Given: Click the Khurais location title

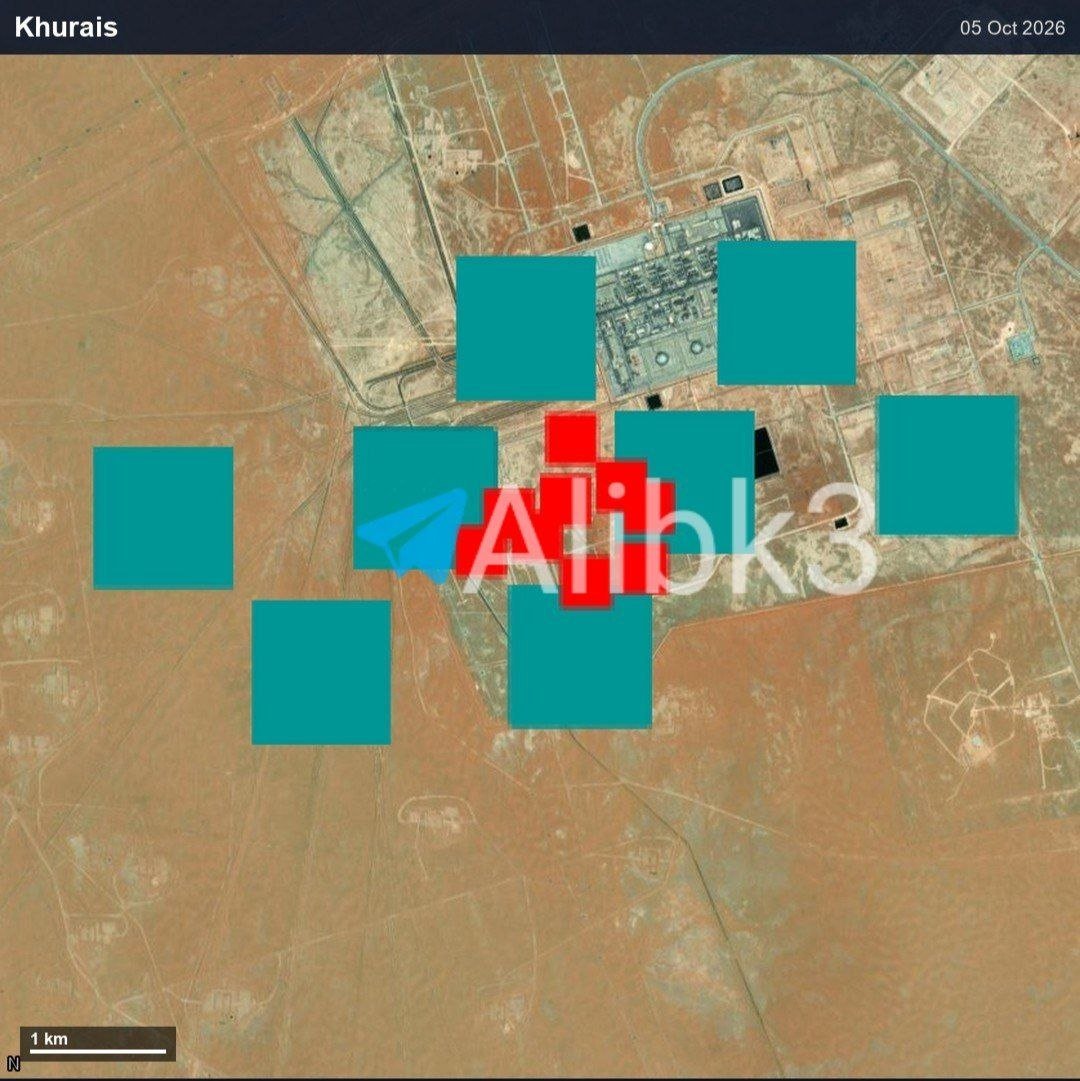Looking at the screenshot, I should (66, 27).
